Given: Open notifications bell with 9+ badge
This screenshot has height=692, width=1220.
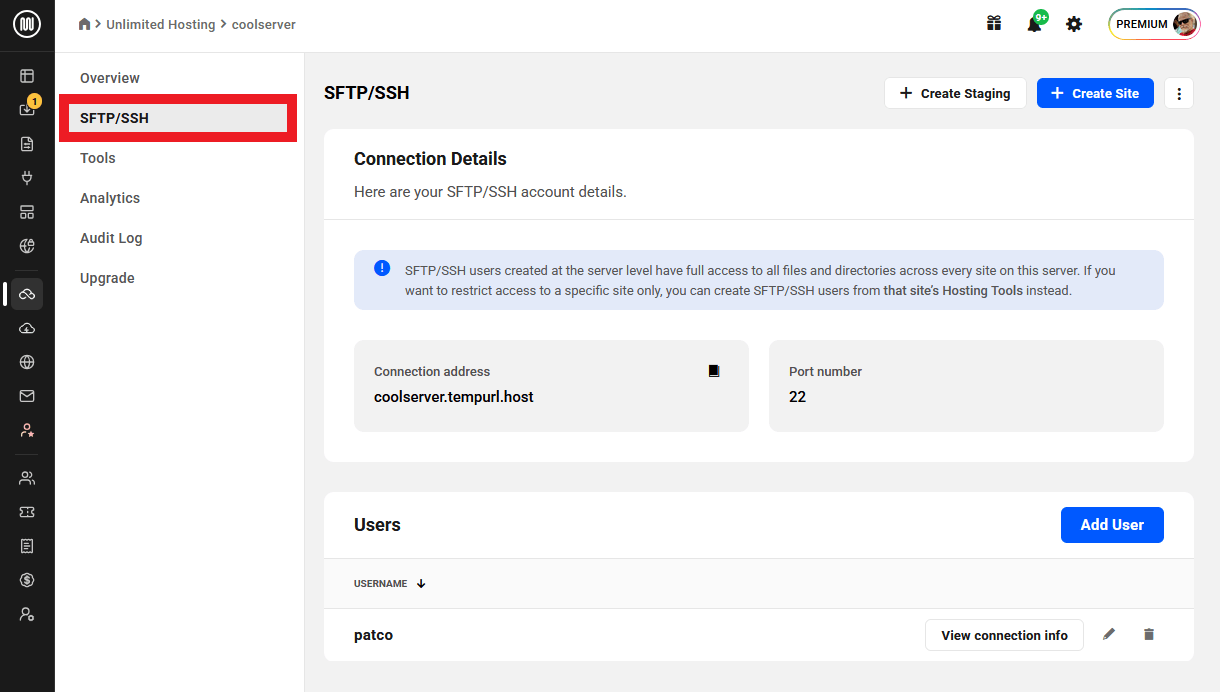Looking at the screenshot, I should tap(1036, 22).
